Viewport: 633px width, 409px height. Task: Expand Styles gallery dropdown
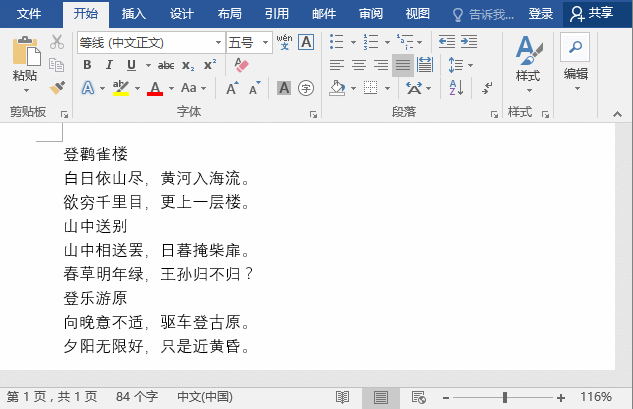click(528, 90)
